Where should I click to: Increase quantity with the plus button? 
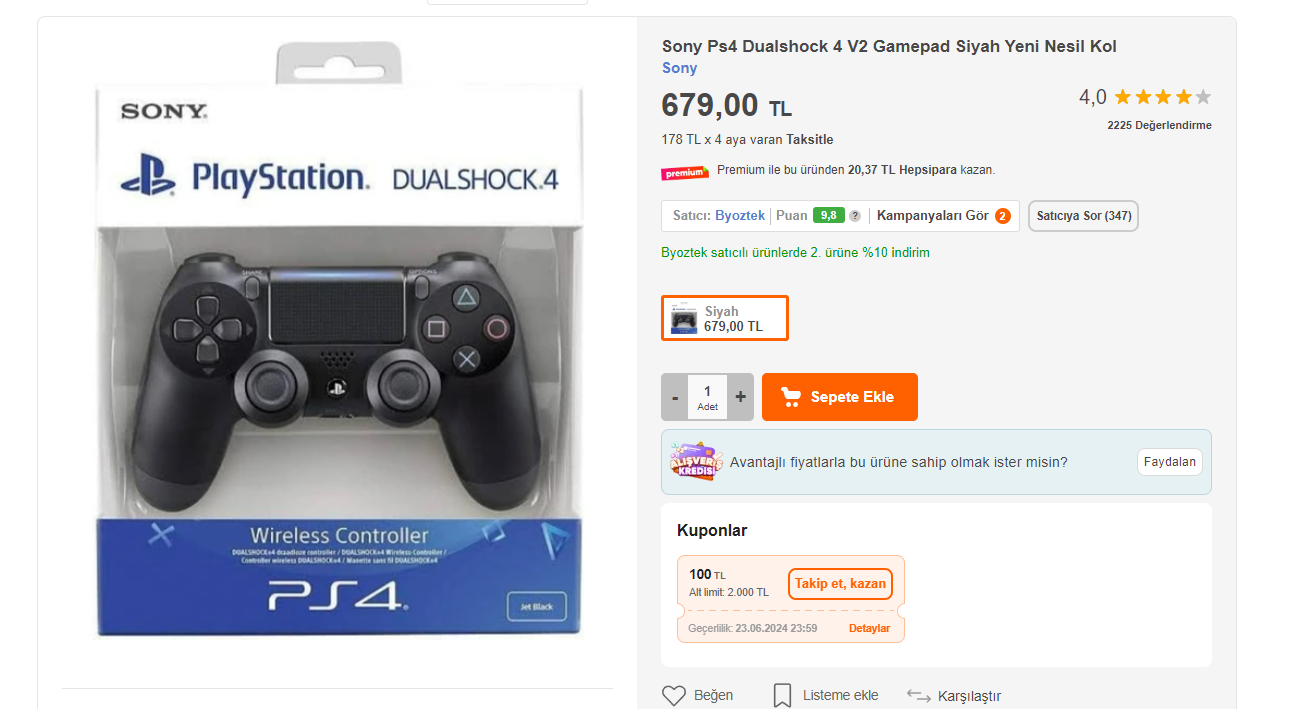click(x=740, y=397)
